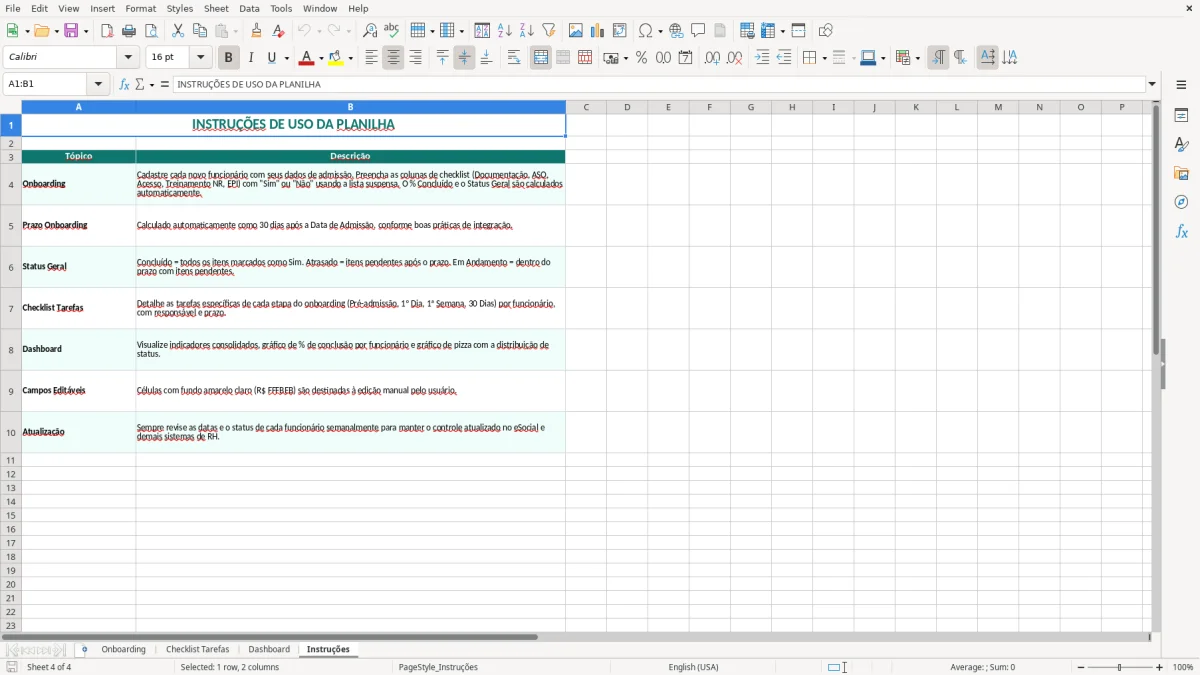Align cell text right
The image size is (1200, 675).
click(x=415, y=58)
